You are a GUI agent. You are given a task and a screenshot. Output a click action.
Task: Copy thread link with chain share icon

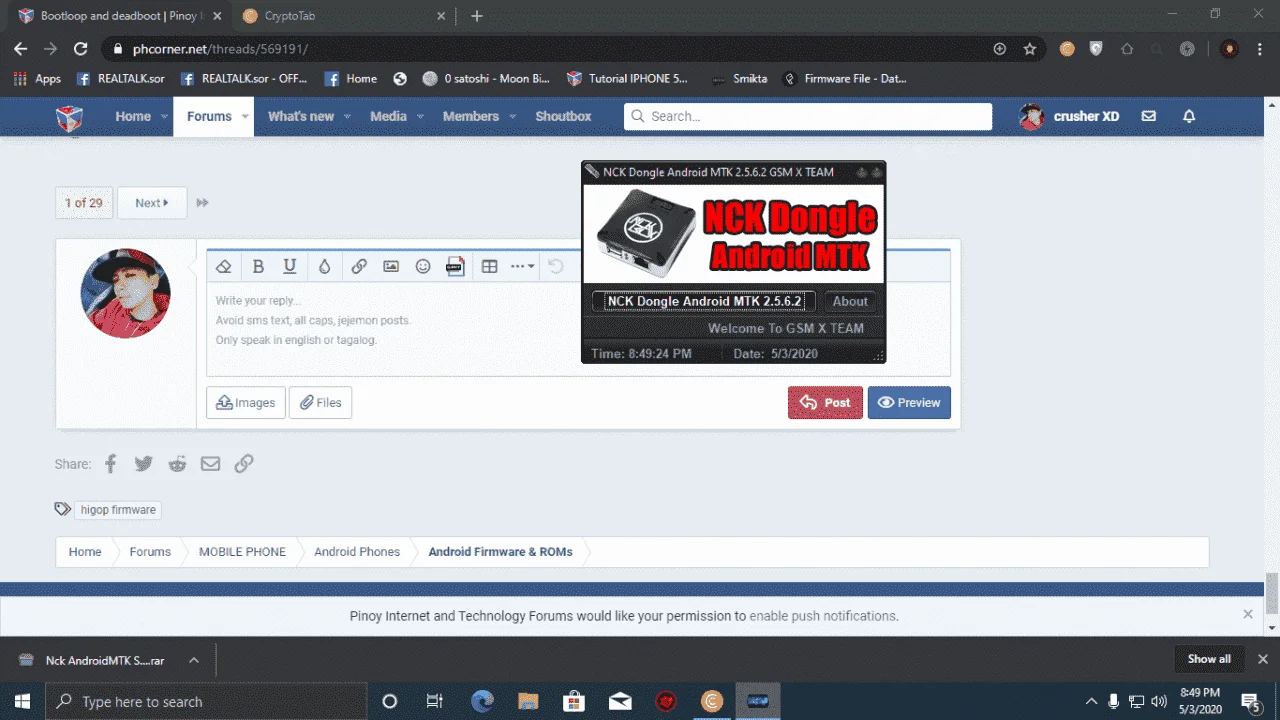point(244,463)
